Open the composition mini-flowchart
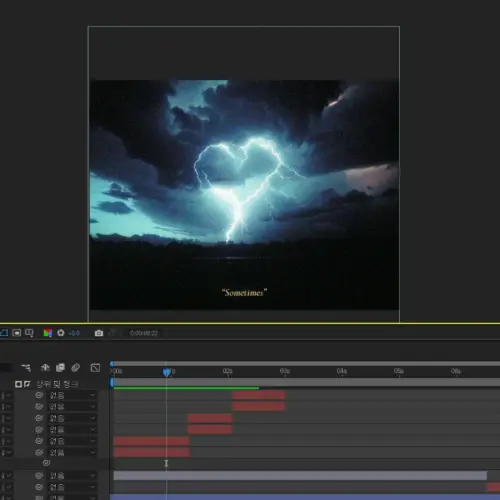 26,367
